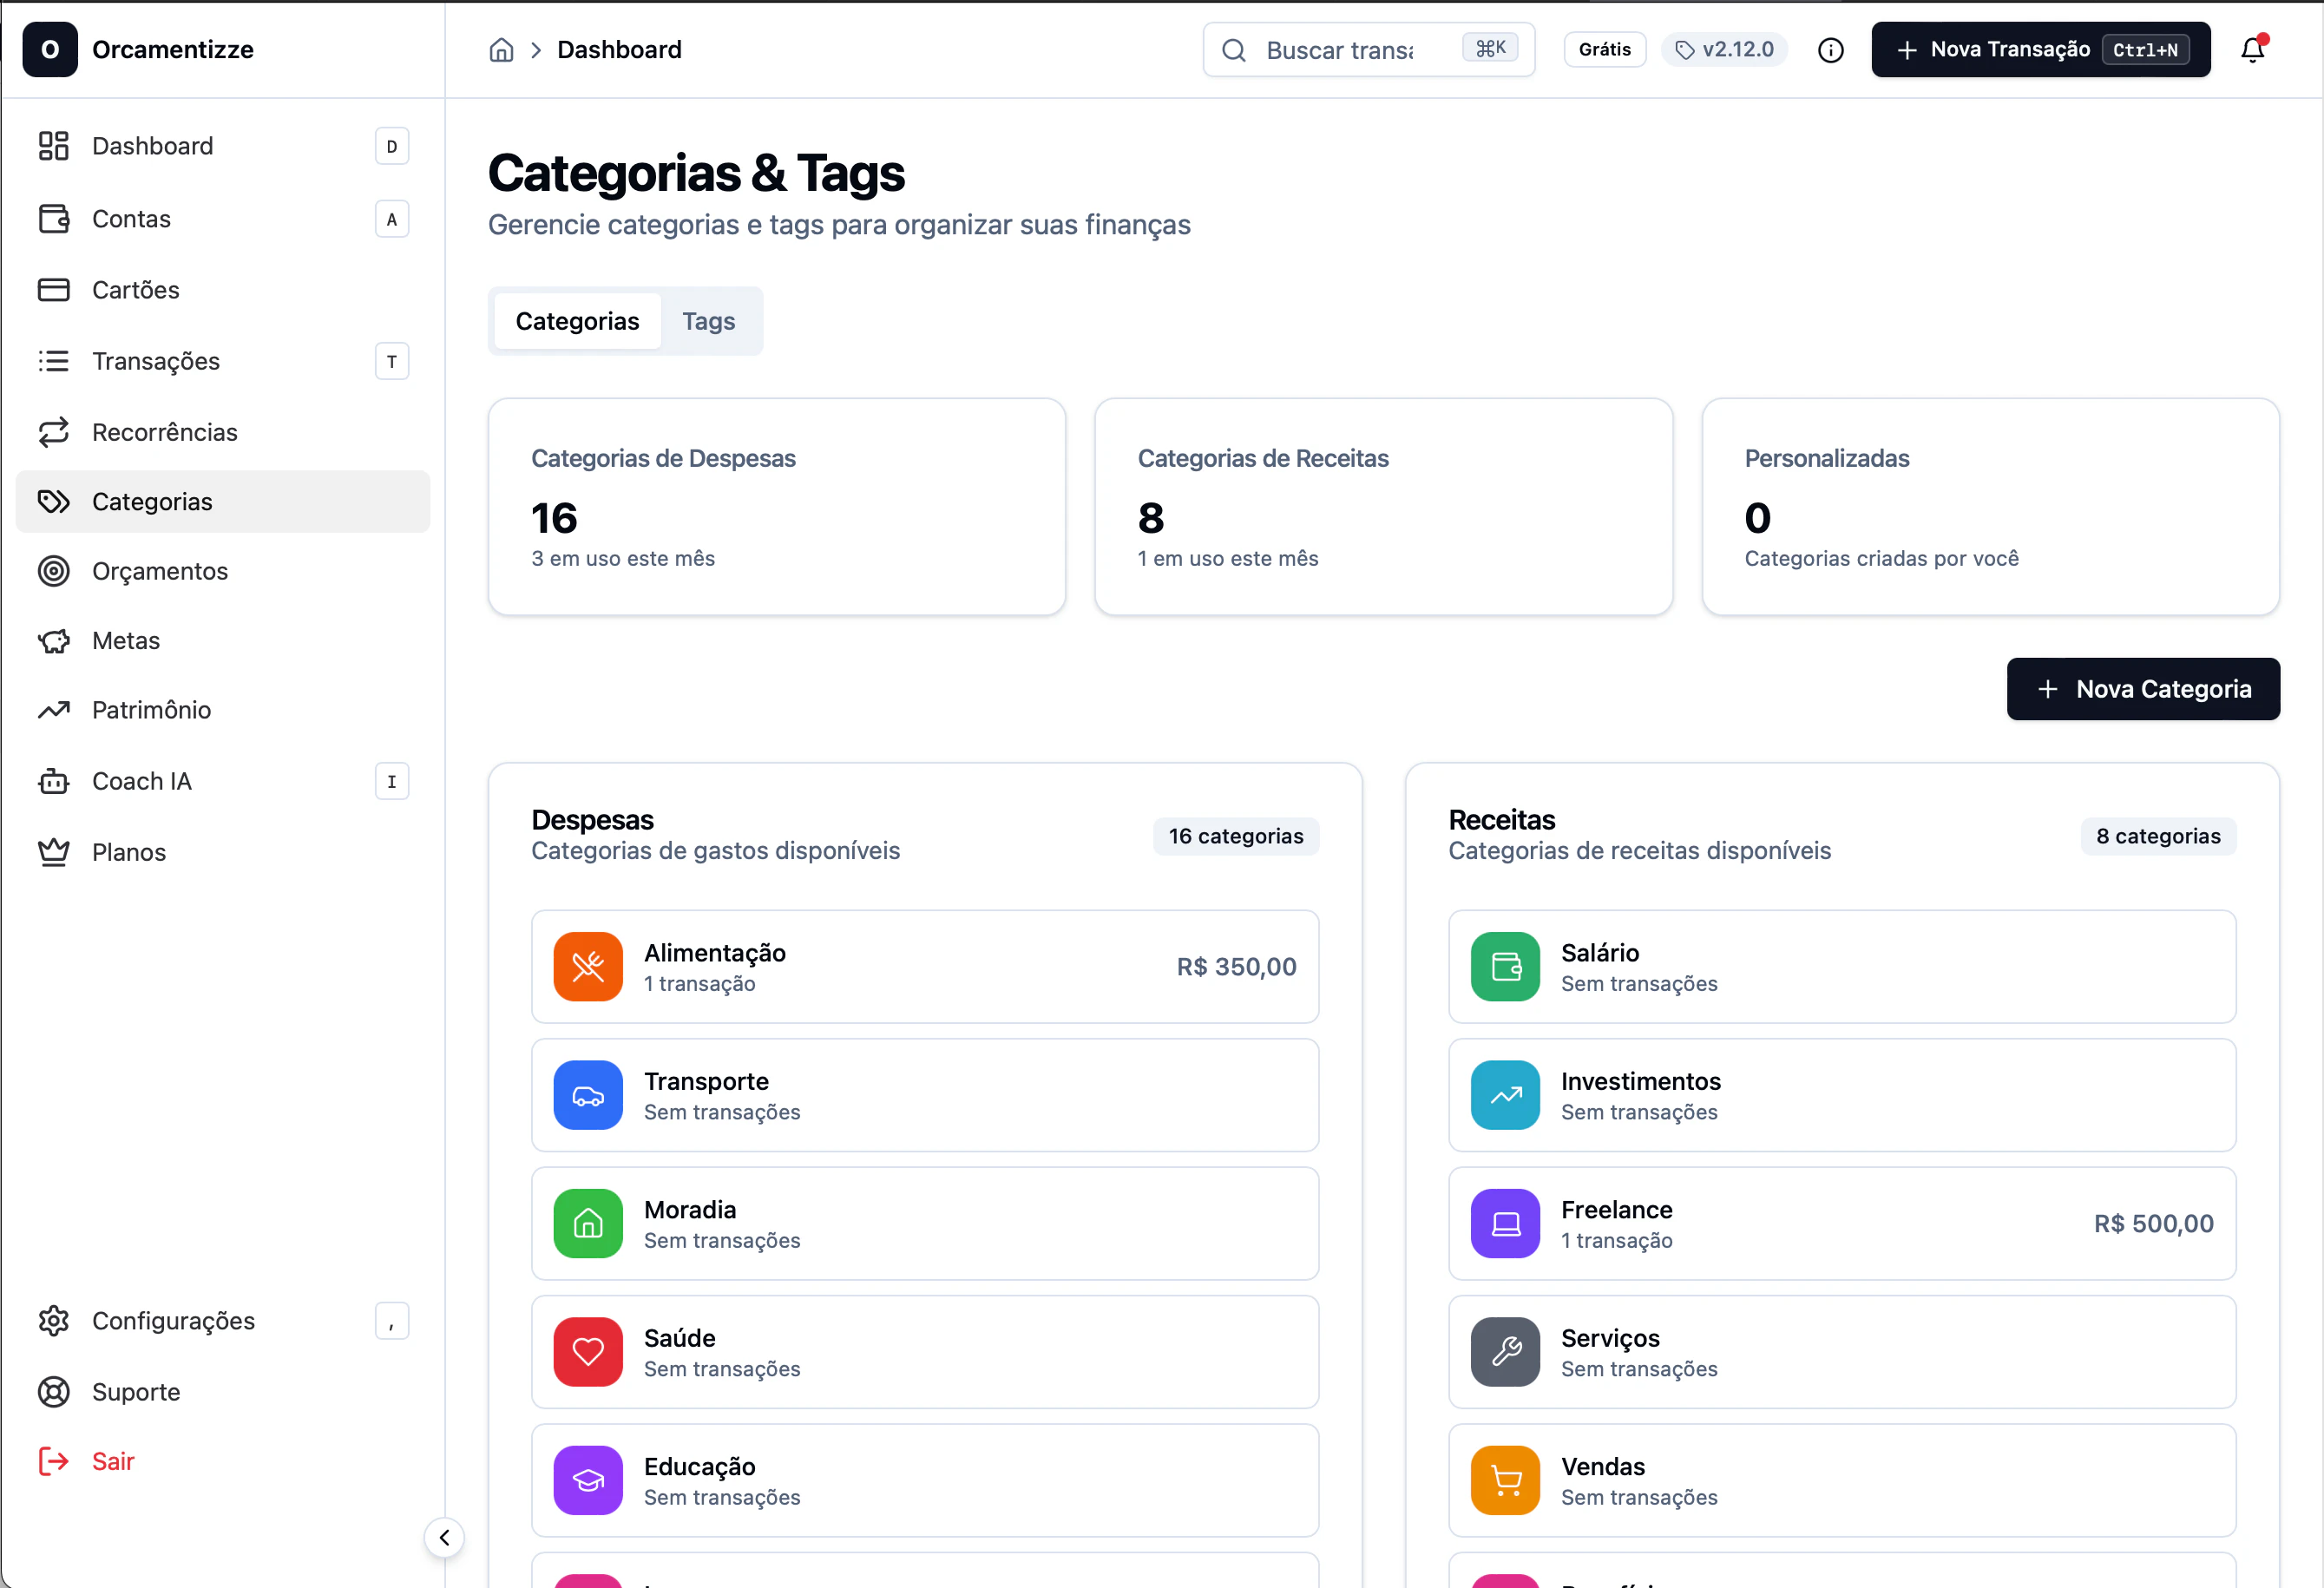Click the Grátis plan badge
The image size is (2324, 1588).
pos(1604,50)
